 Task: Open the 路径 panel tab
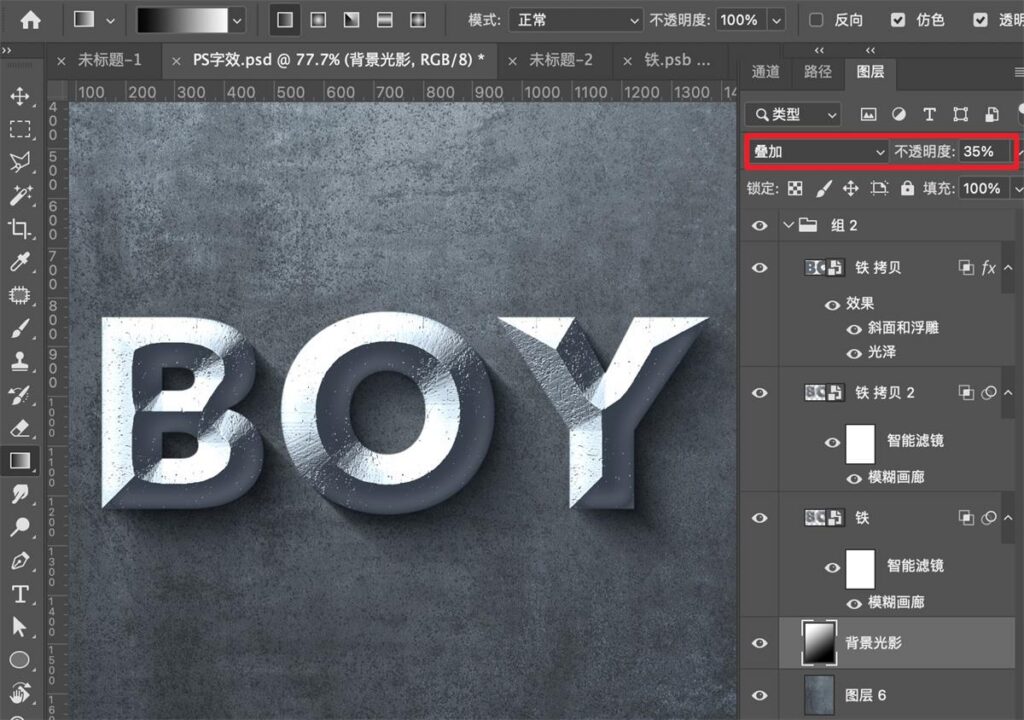click(818, 71)
